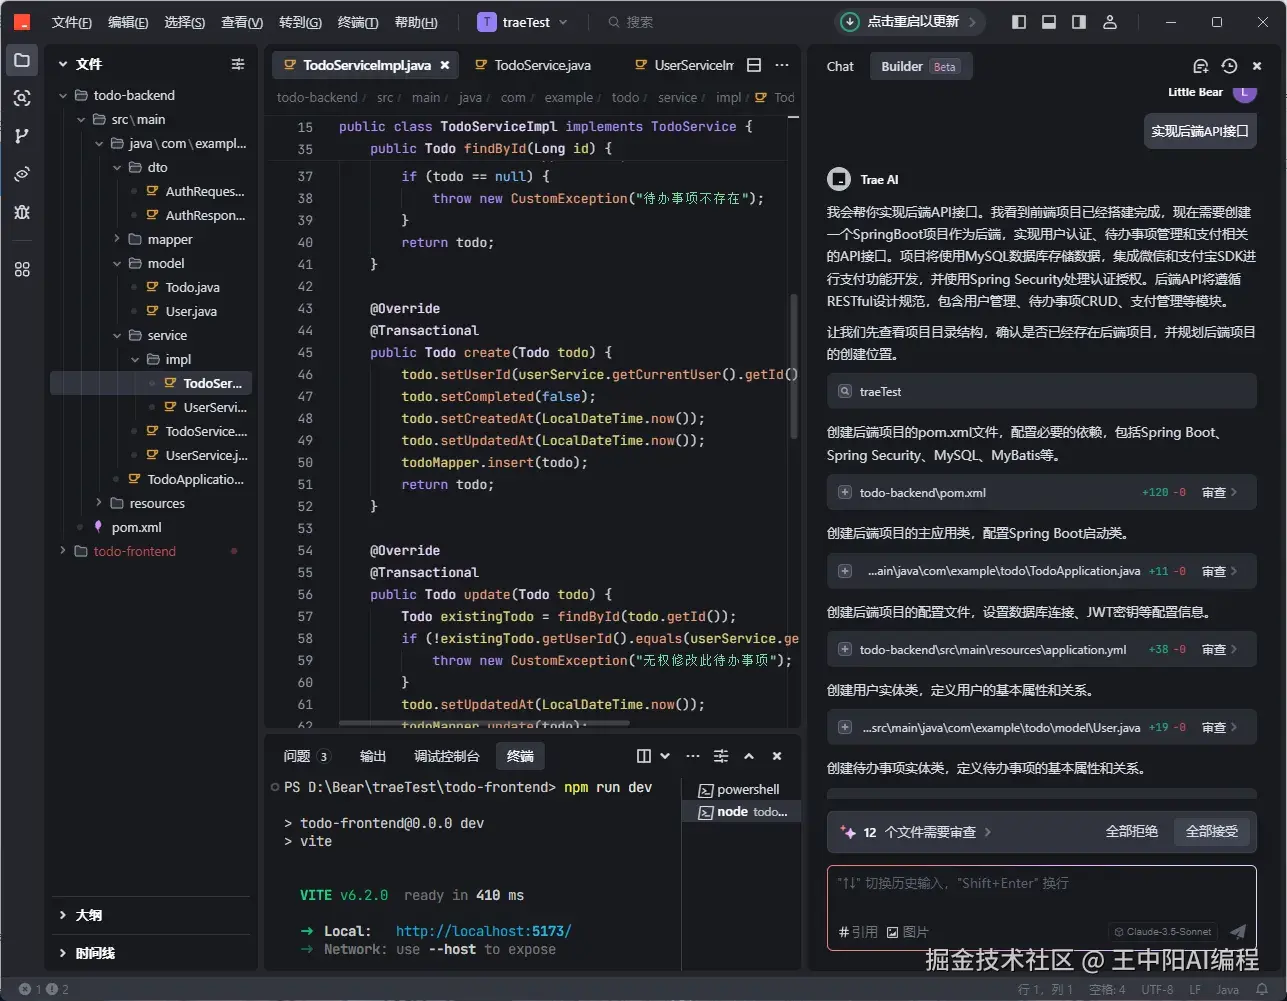
Task: Maximize terminal panel with up chevron
Action: pyautogui.click(x=749, y=756)
